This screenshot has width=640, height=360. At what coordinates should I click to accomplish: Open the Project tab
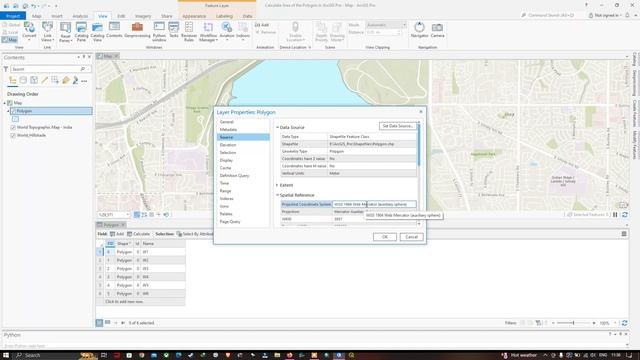[x=13, y=16]
